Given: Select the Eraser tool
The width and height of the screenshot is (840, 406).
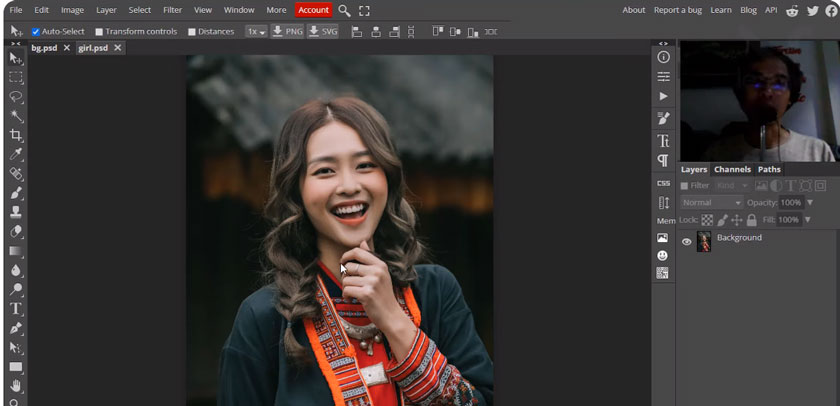Looking at the screenshot, I should coord(16,231).
